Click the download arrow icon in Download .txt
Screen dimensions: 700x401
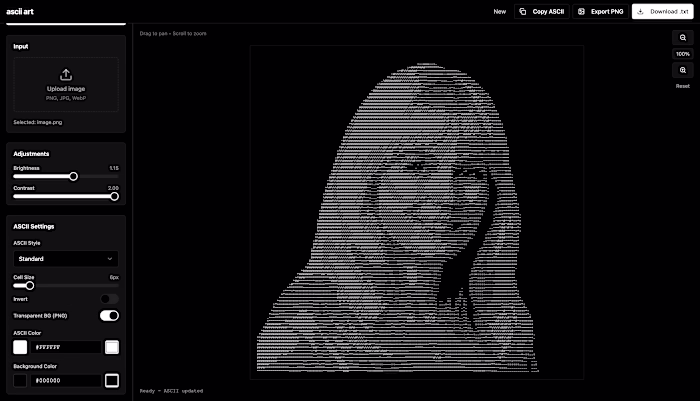tap(641, 12)
